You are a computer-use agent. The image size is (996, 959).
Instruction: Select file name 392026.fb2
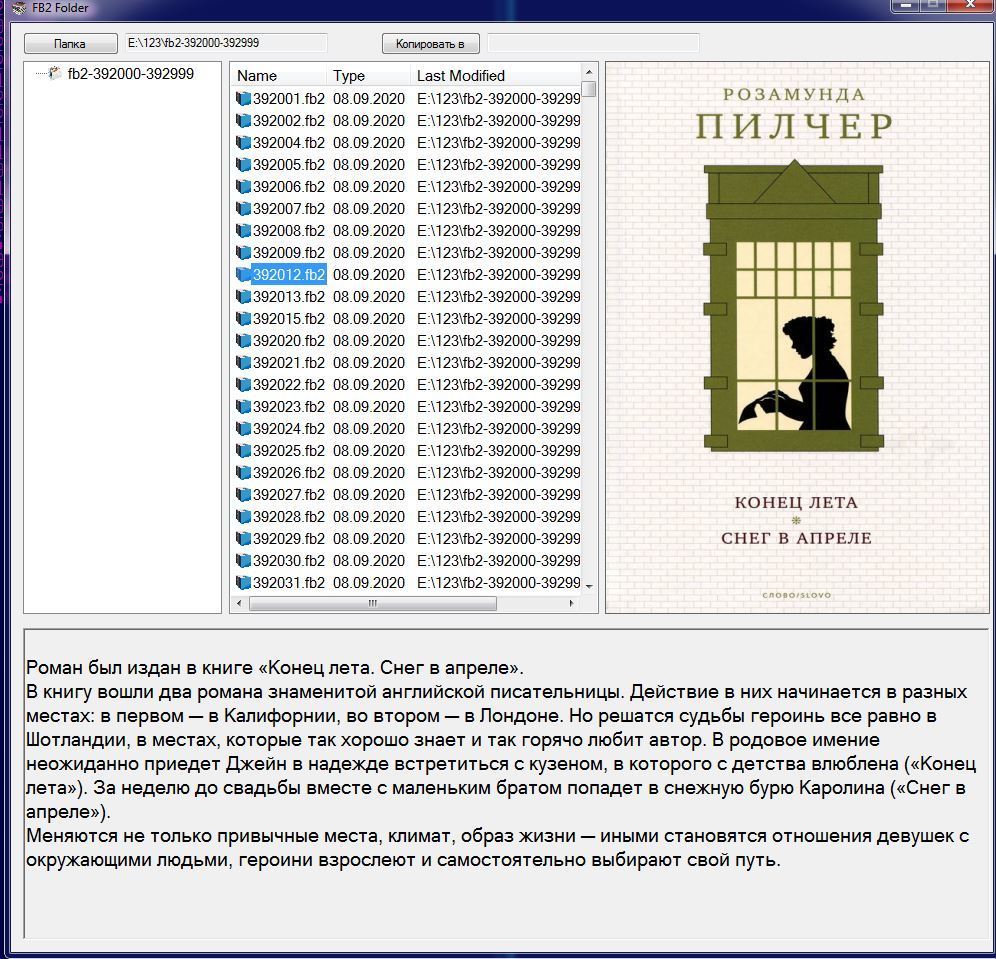click(289, 473)
